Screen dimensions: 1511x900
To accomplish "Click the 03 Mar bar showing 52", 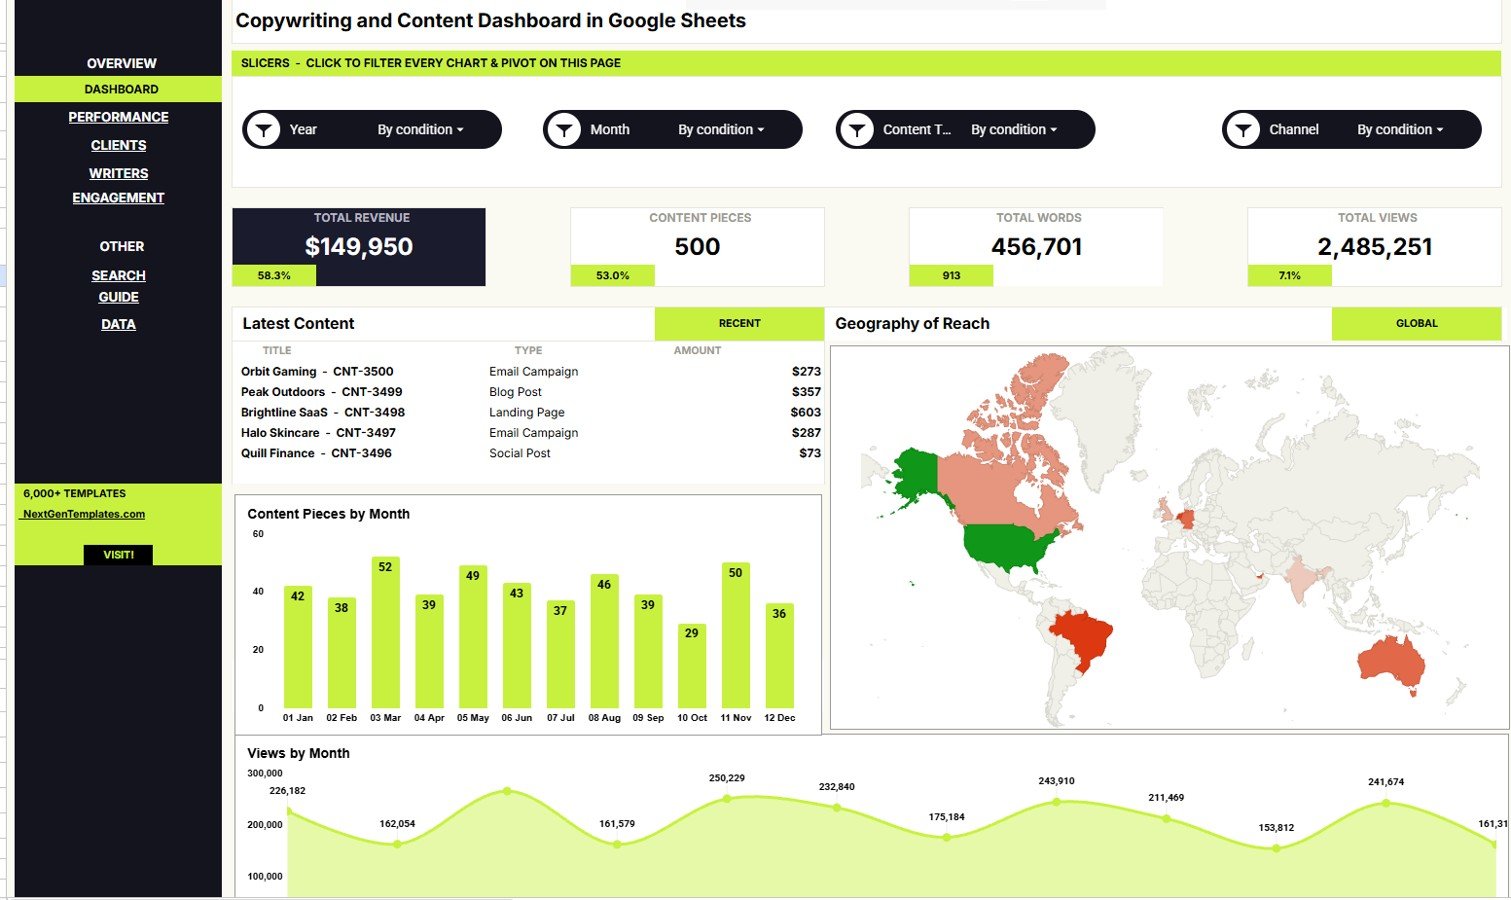I will [385, 633].
